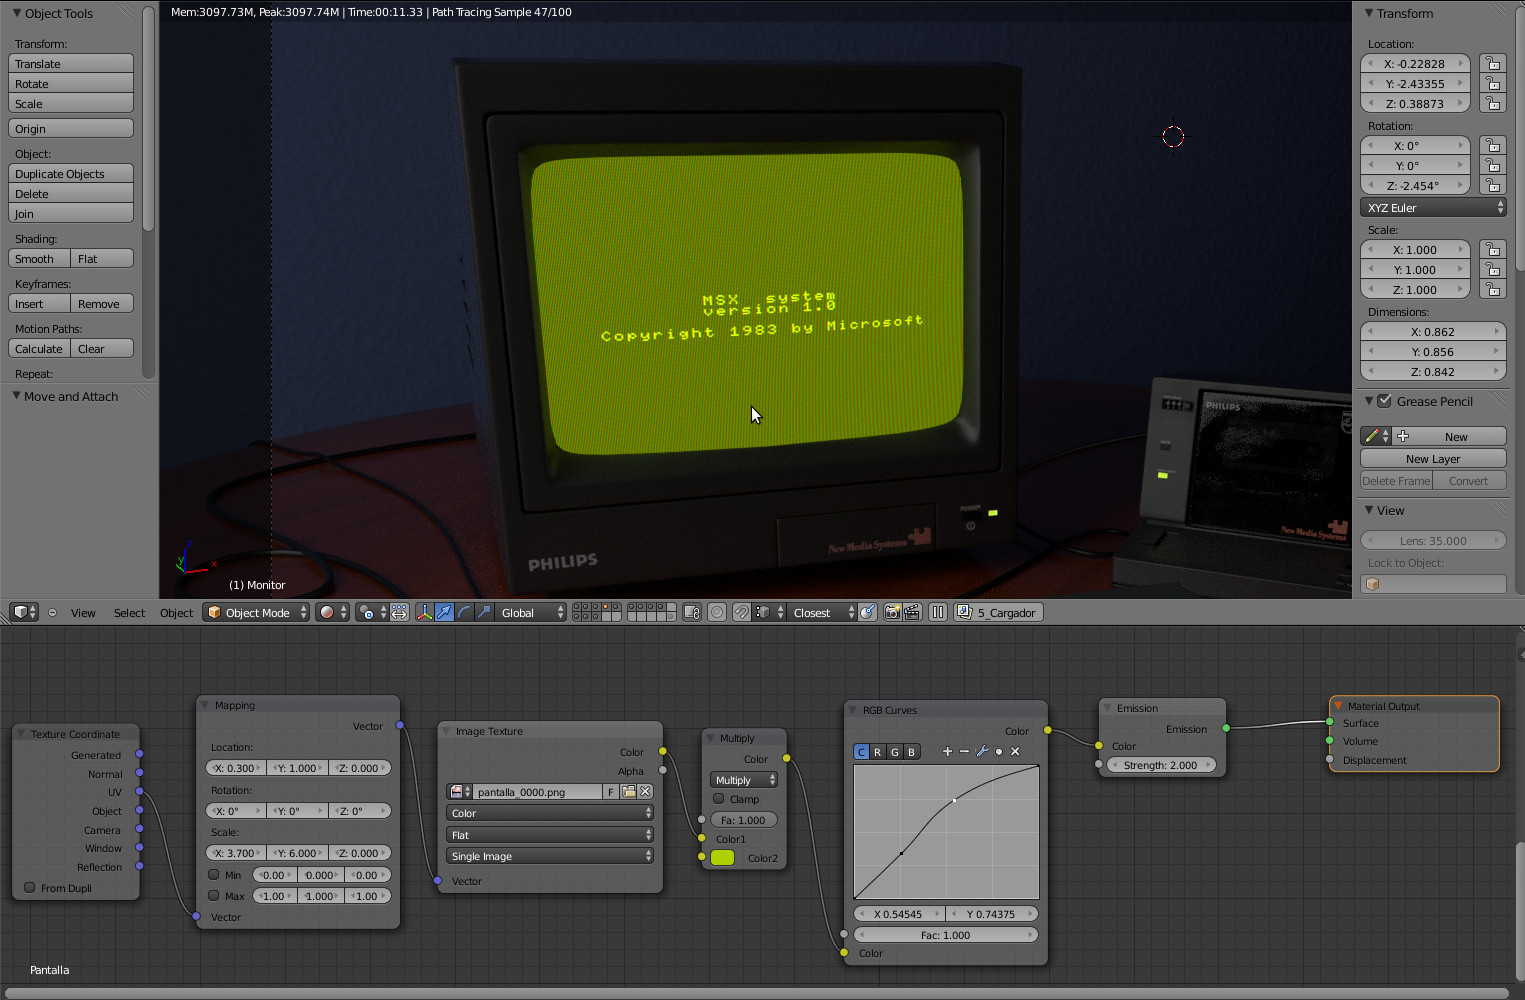Collapse the Object Tools panel
This screenshot has height=1000, width=1525.
coord(17,13)
